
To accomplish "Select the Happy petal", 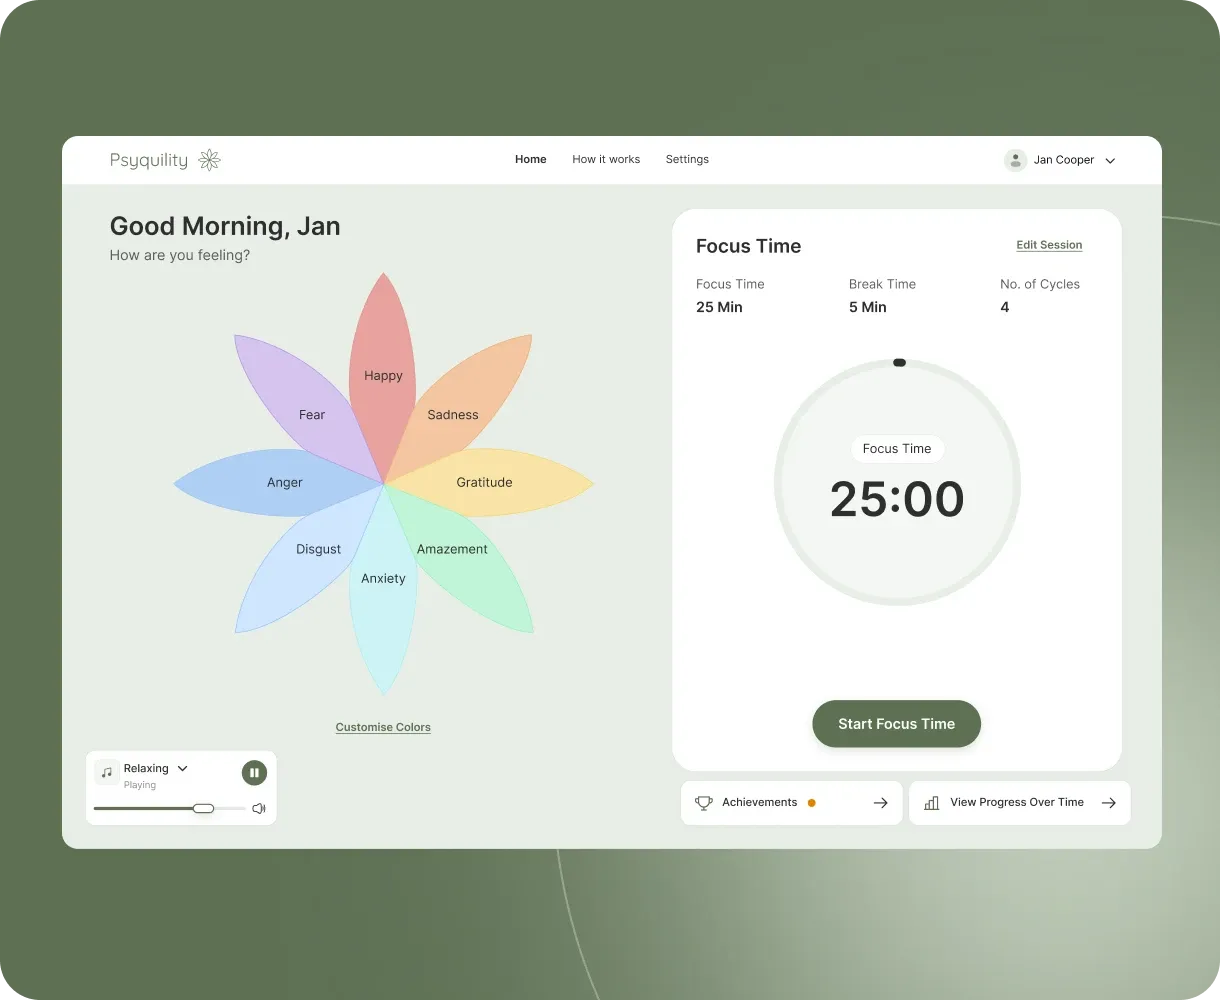I will (383, 376).
